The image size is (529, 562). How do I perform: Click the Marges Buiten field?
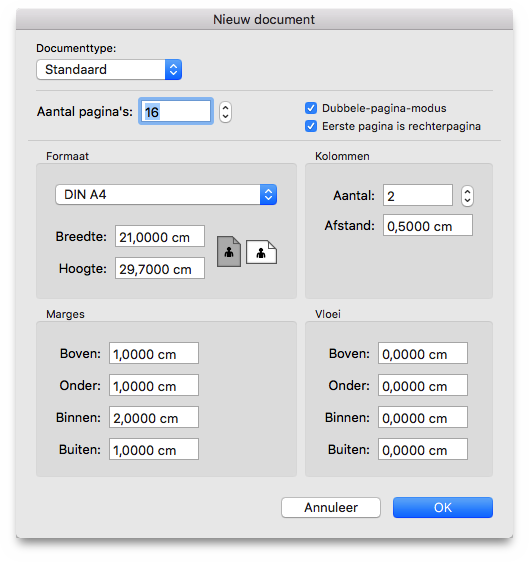point(154,449)
